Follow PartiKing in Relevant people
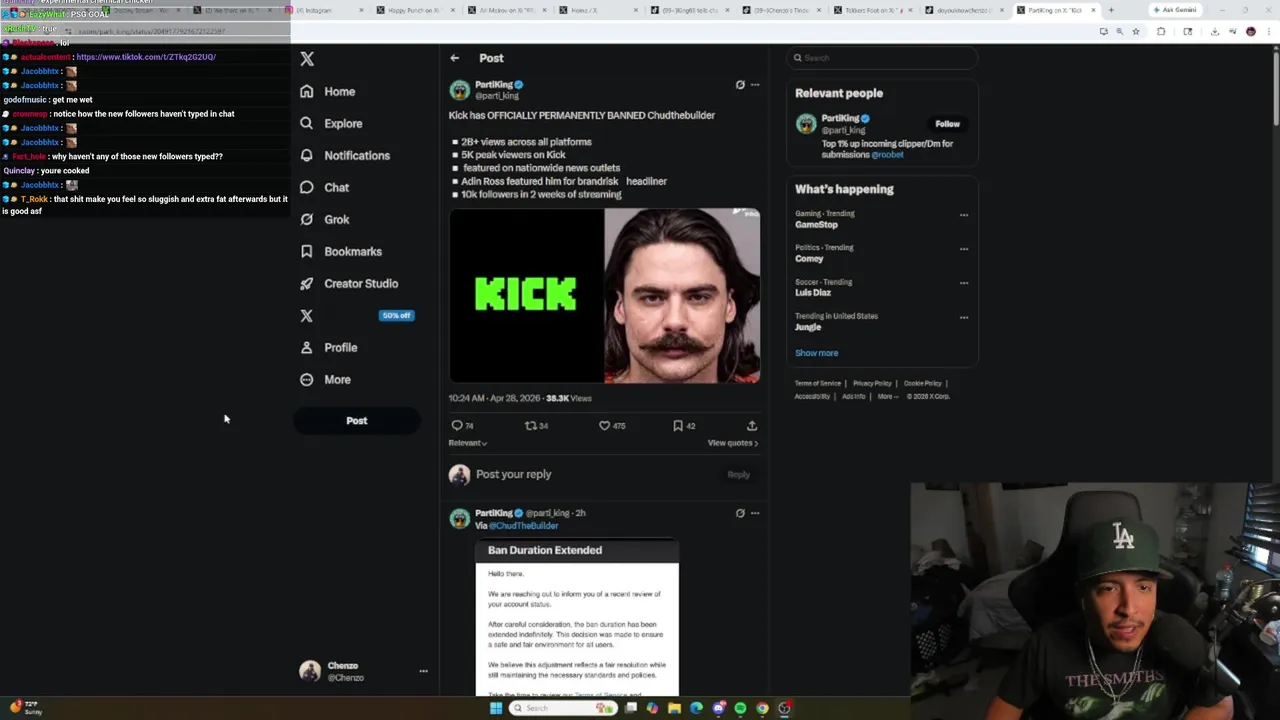1280x720 pixels. tap(947, 124)
